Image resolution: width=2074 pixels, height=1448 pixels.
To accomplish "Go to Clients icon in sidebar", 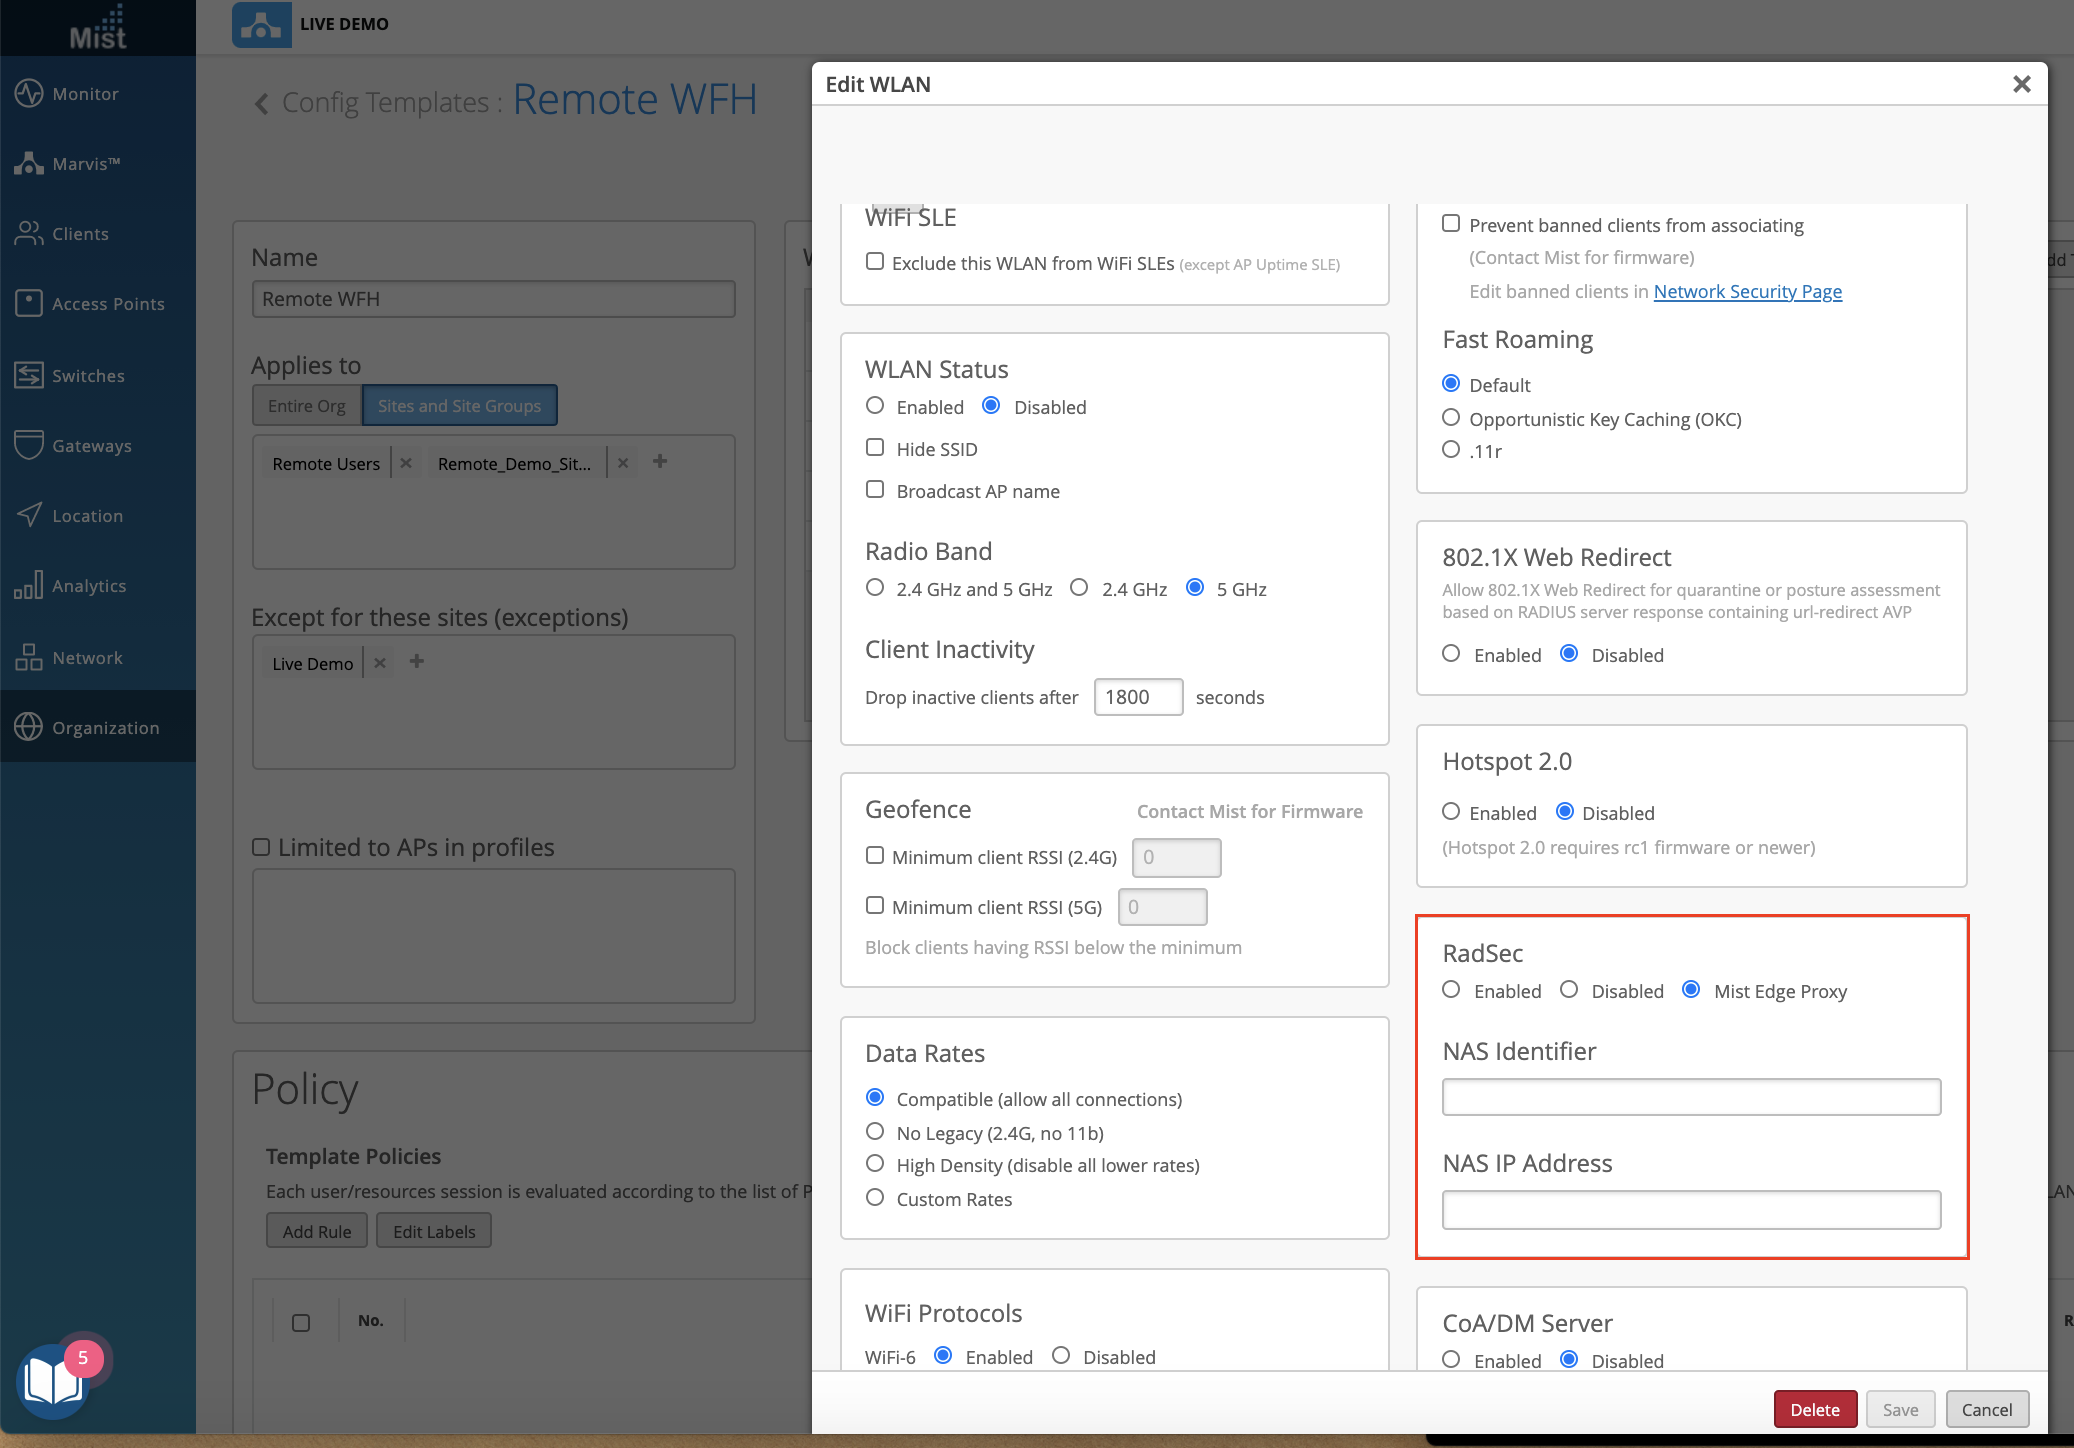I will 29,234.
